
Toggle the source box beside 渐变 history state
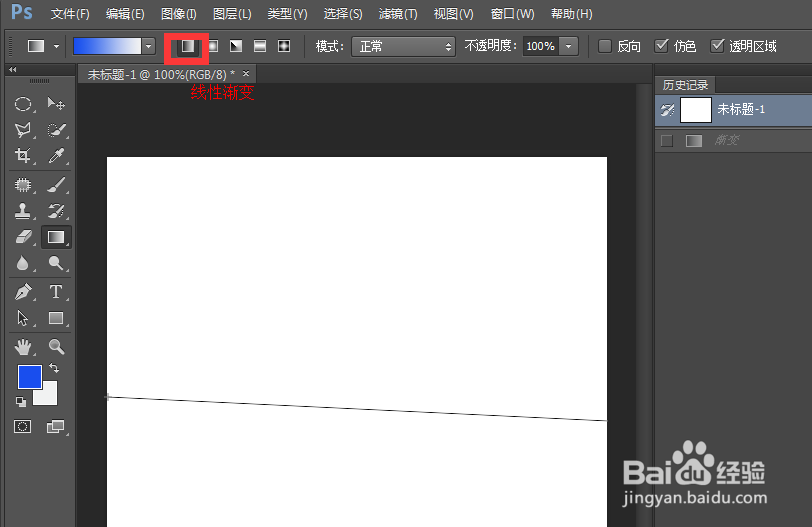[667, 140]
